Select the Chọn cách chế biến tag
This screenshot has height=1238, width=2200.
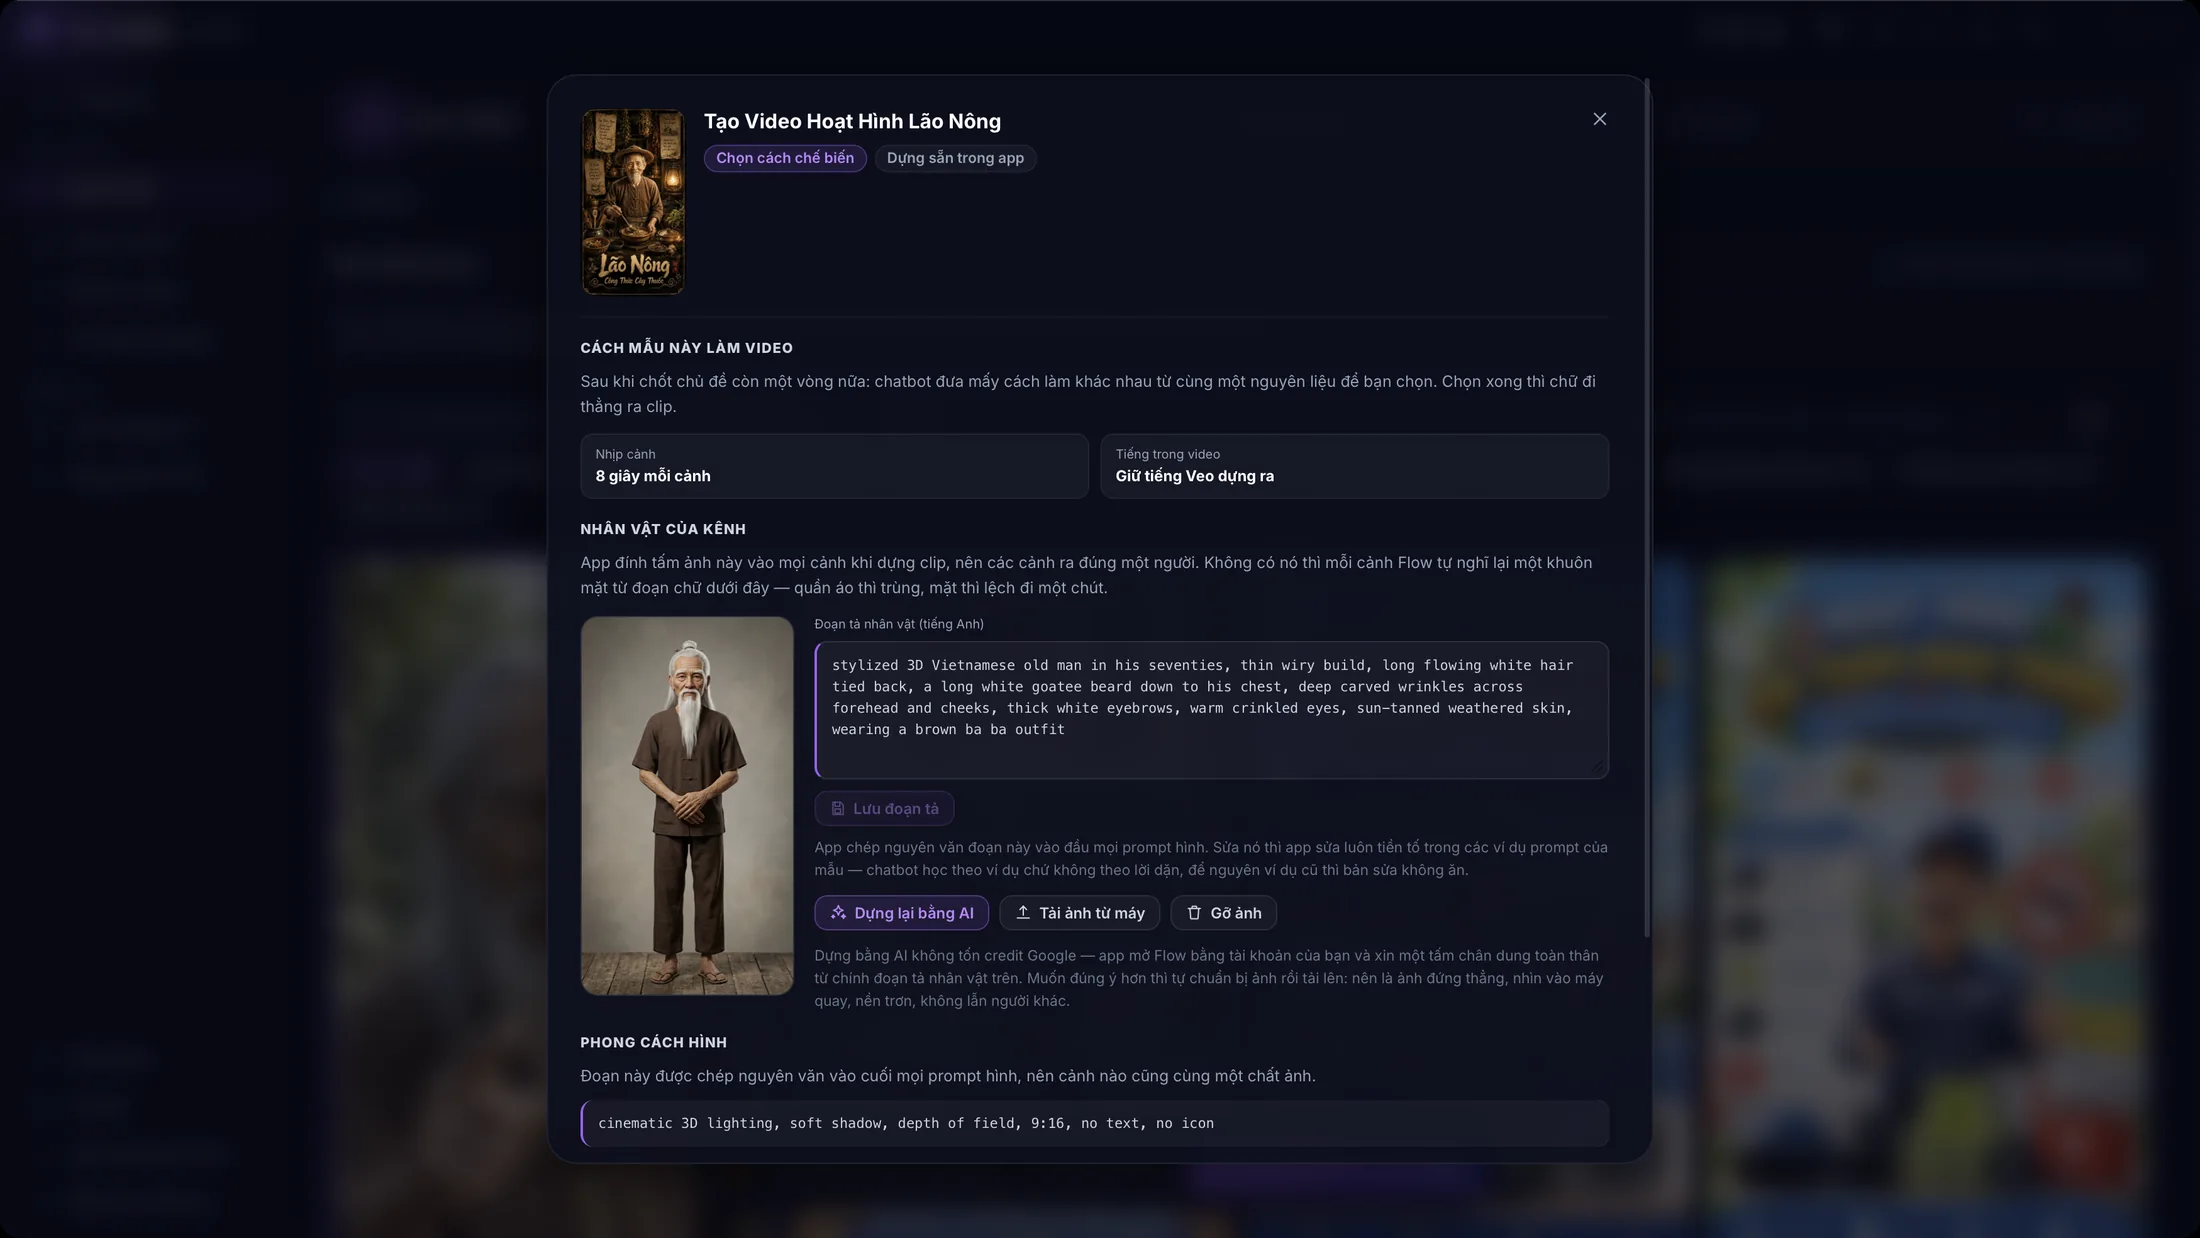click(785, 158)
